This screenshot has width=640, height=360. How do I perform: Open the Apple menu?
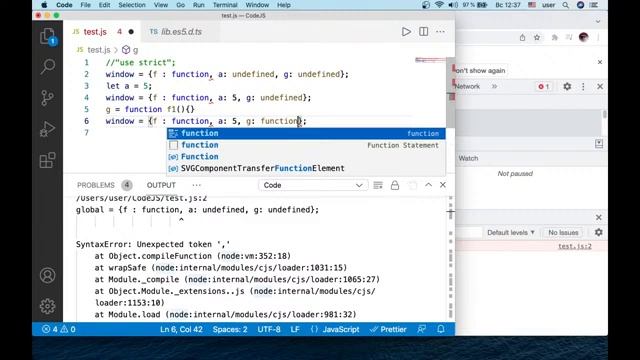pos(44,5)
